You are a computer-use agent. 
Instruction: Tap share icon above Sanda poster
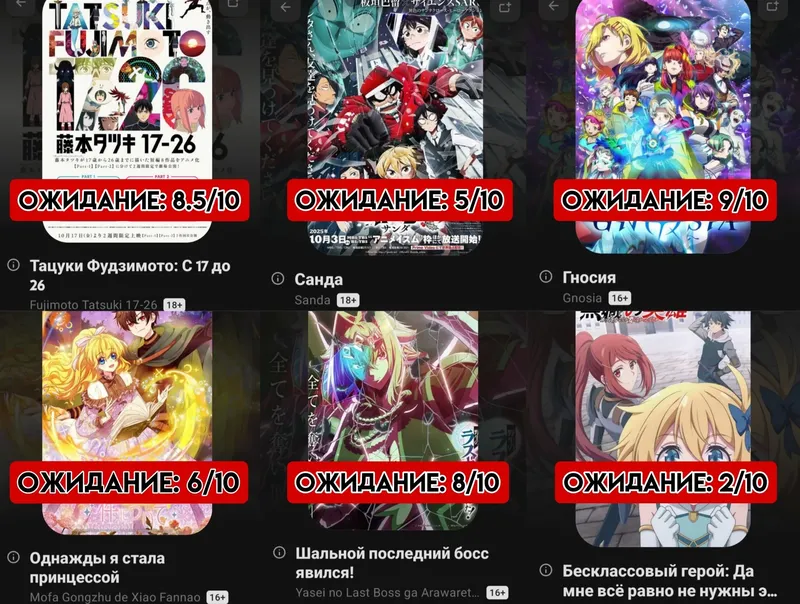tap(505, 7)
